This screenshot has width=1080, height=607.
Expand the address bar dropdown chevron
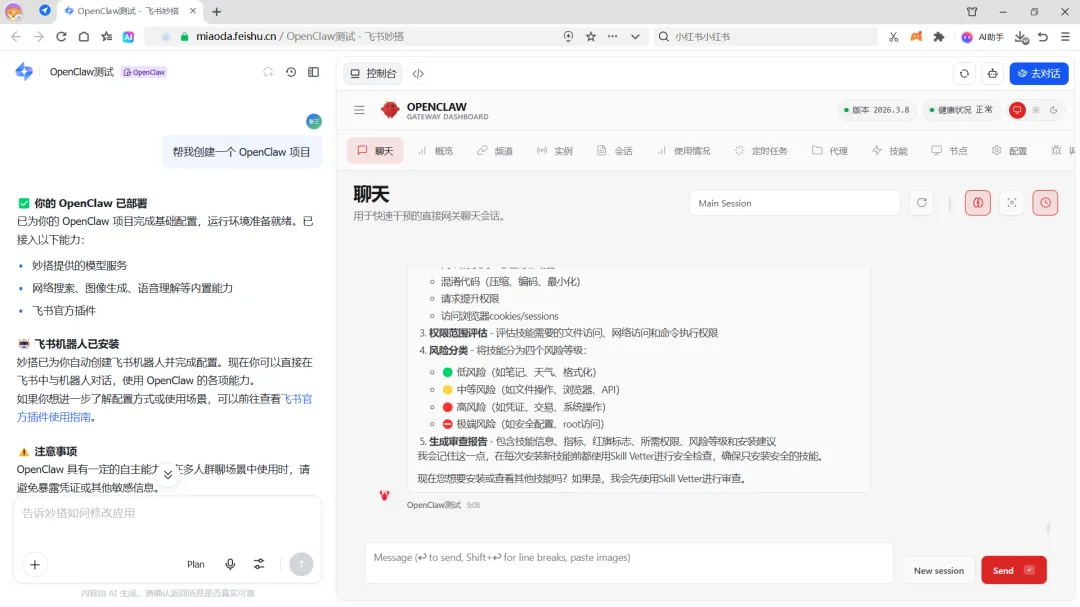(635, 37)
